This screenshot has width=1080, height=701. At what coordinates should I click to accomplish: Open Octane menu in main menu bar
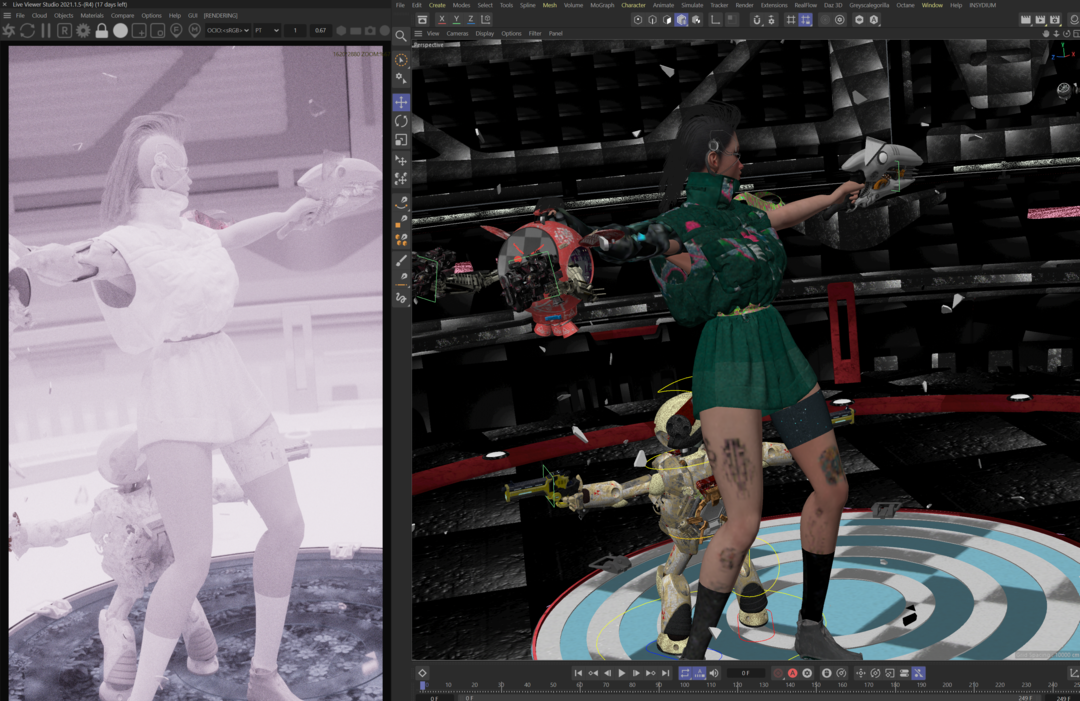[905, 5]
